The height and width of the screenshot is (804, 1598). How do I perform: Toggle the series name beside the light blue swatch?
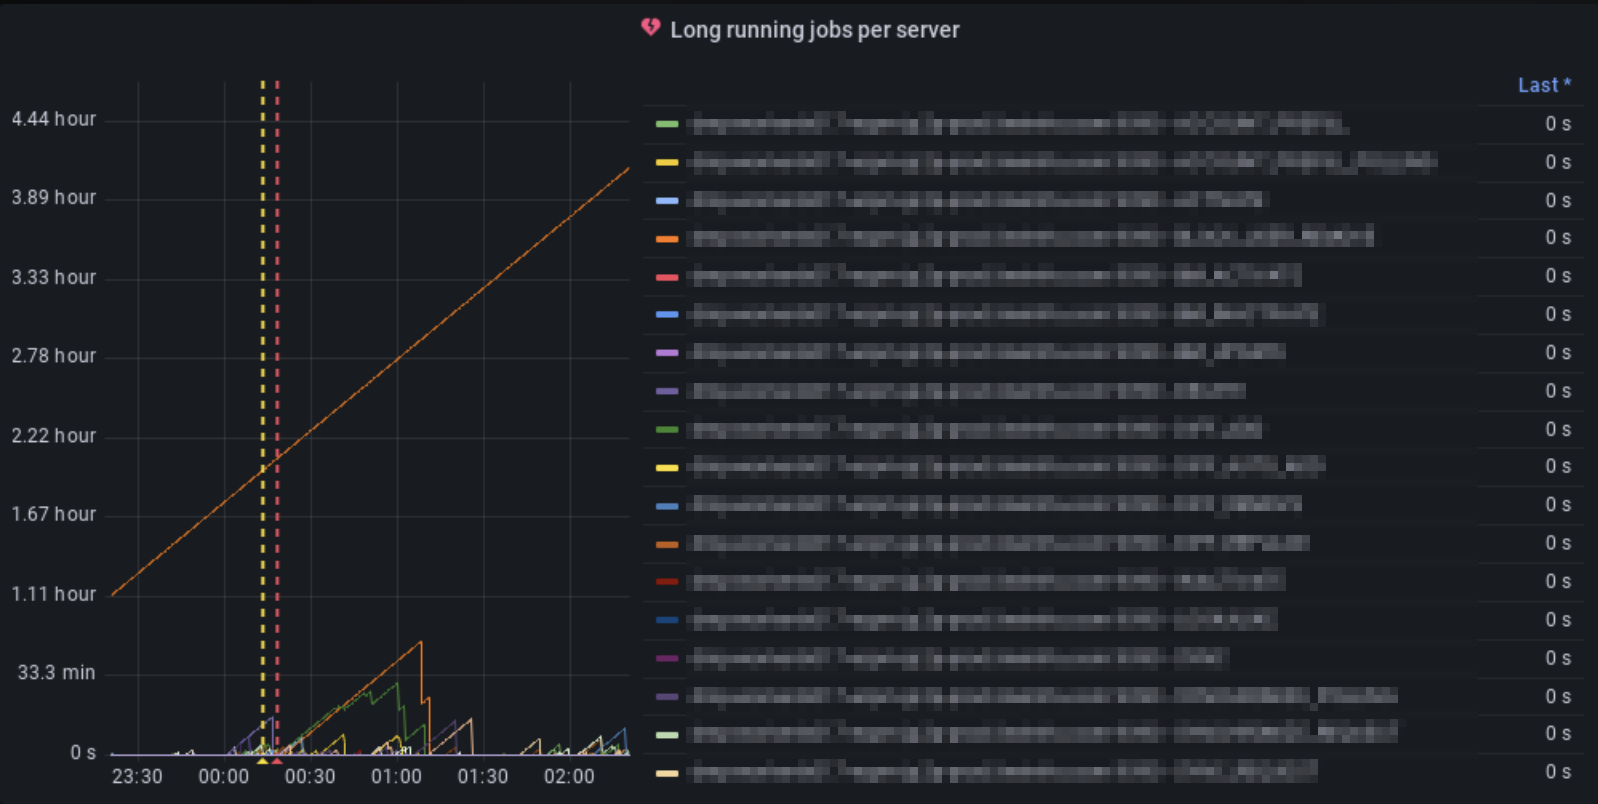[978, 200]
